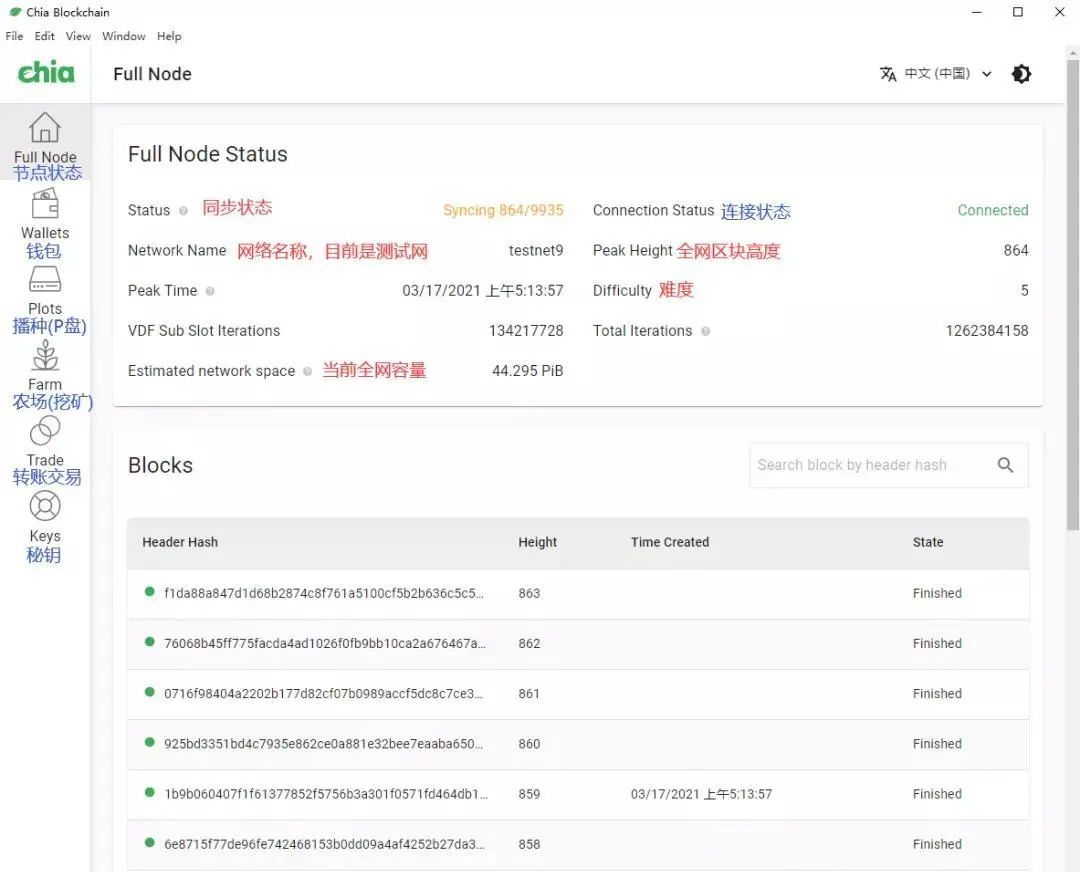Viewport: 1080px width, 872px height.
Task: Click the search magnifier icon
Action: tap(1006, 465)
